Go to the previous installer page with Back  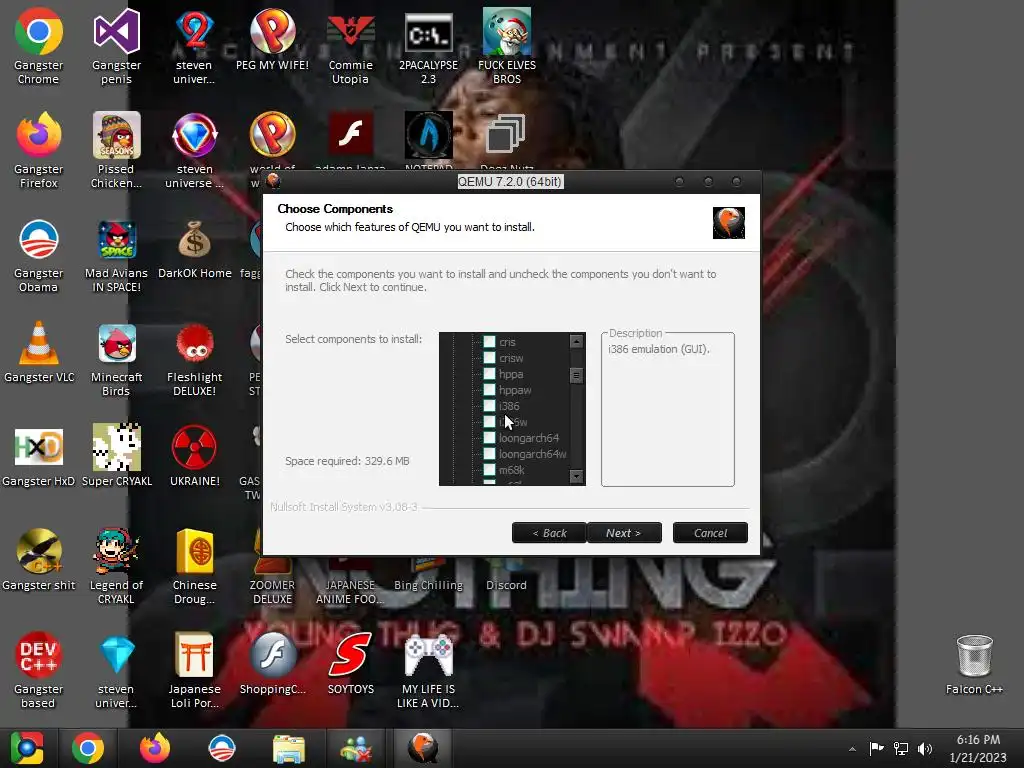[x=549, y=533]
